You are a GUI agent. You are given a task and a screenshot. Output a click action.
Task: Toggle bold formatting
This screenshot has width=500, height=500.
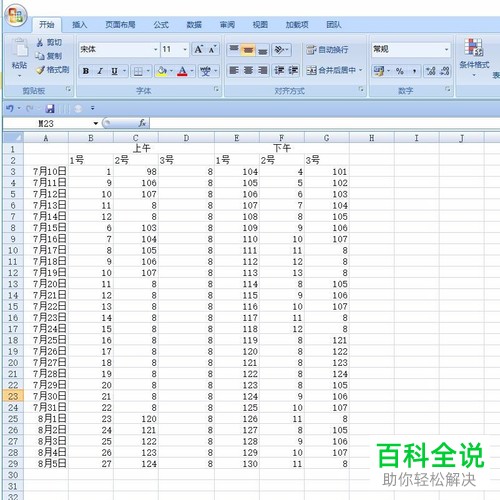(x=86, y=71)
